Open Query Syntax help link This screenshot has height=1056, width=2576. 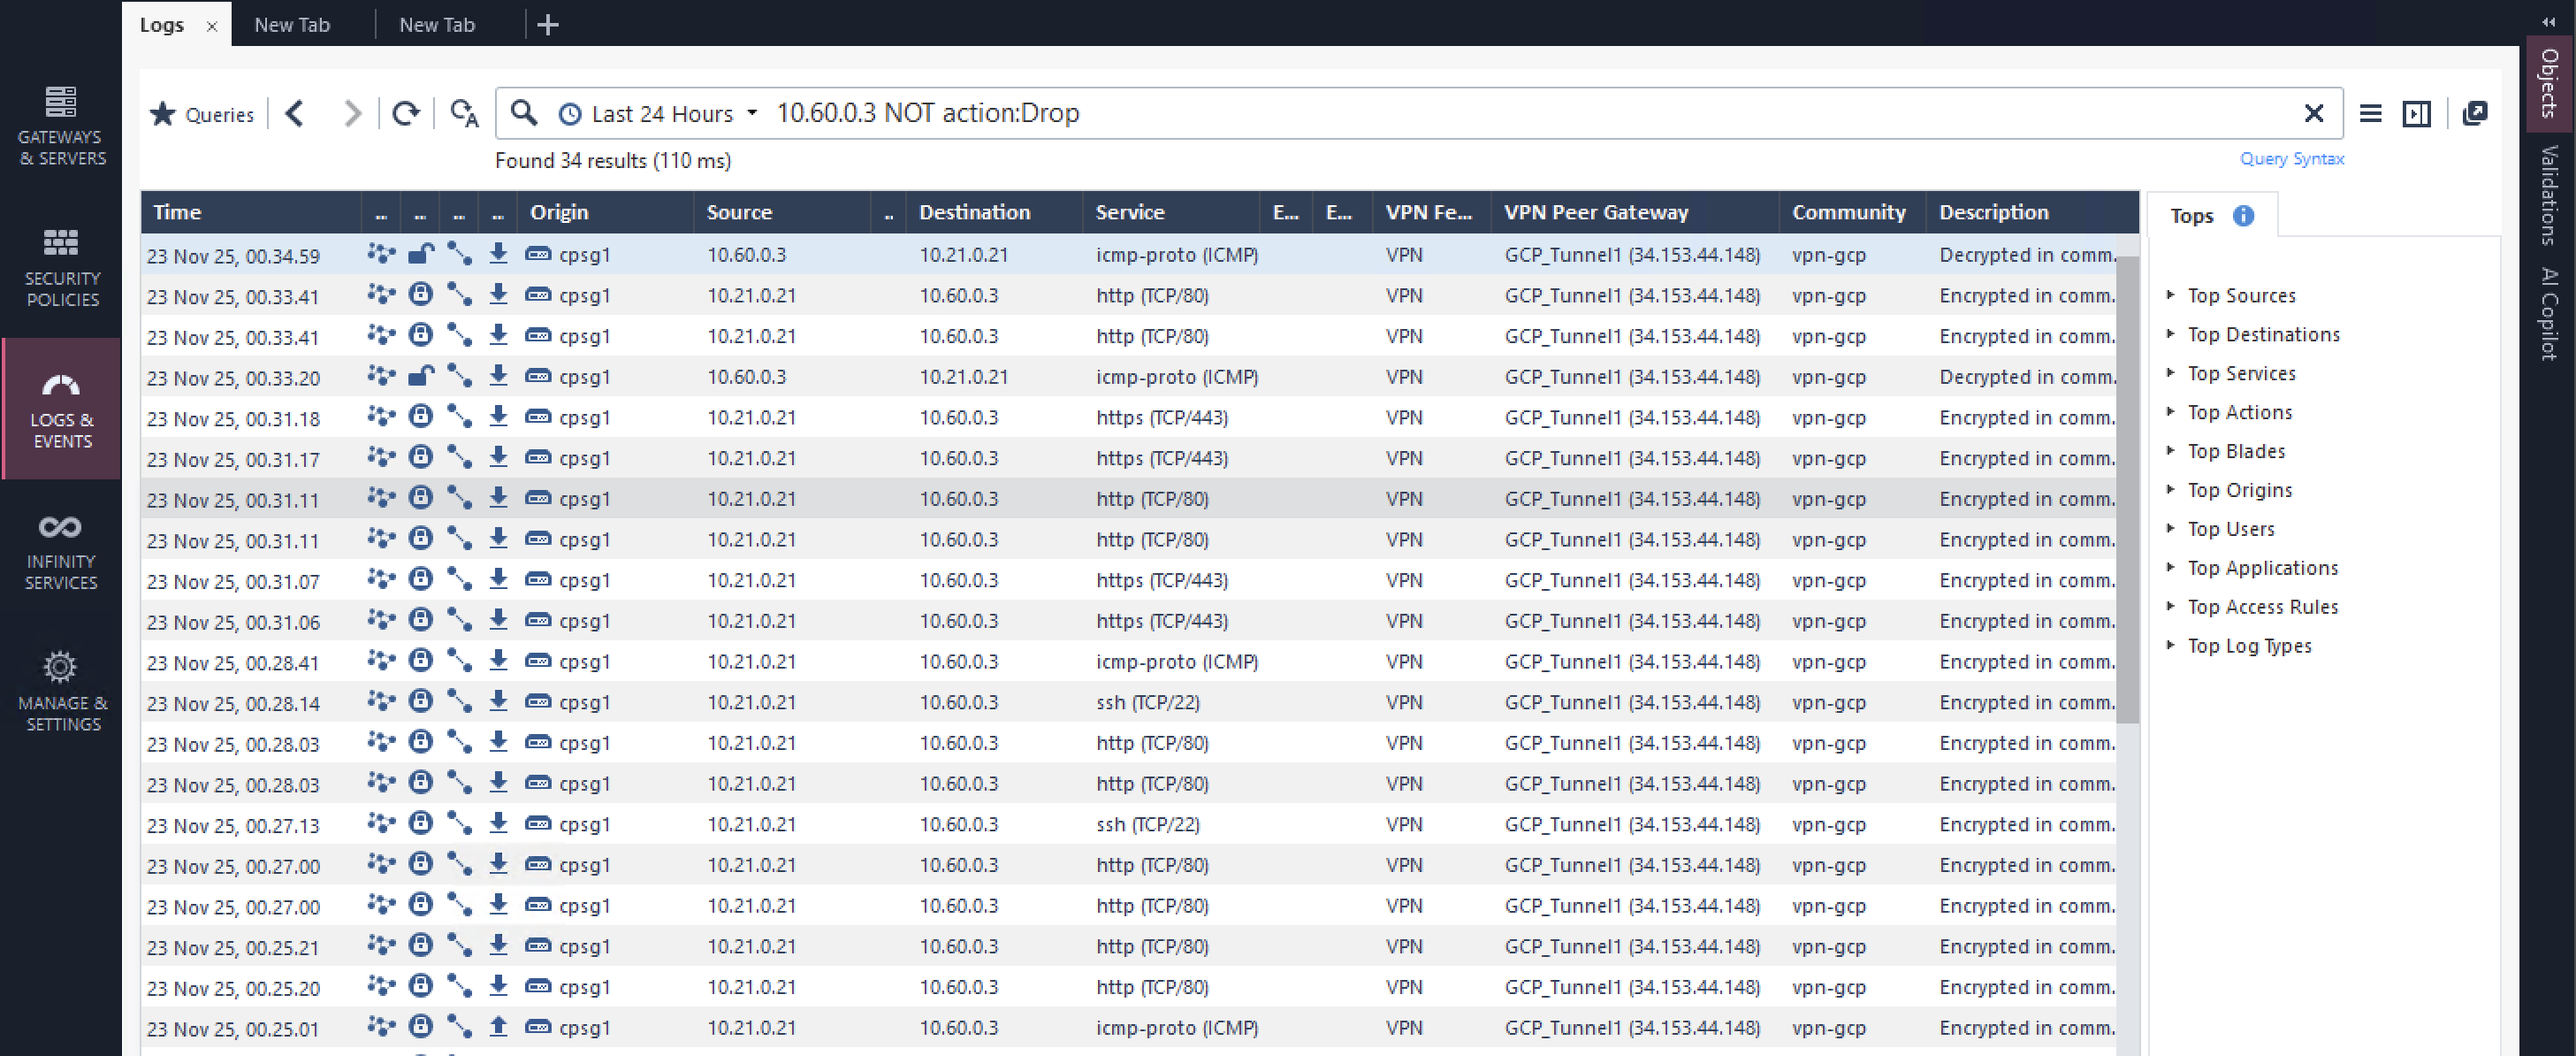2291,158
